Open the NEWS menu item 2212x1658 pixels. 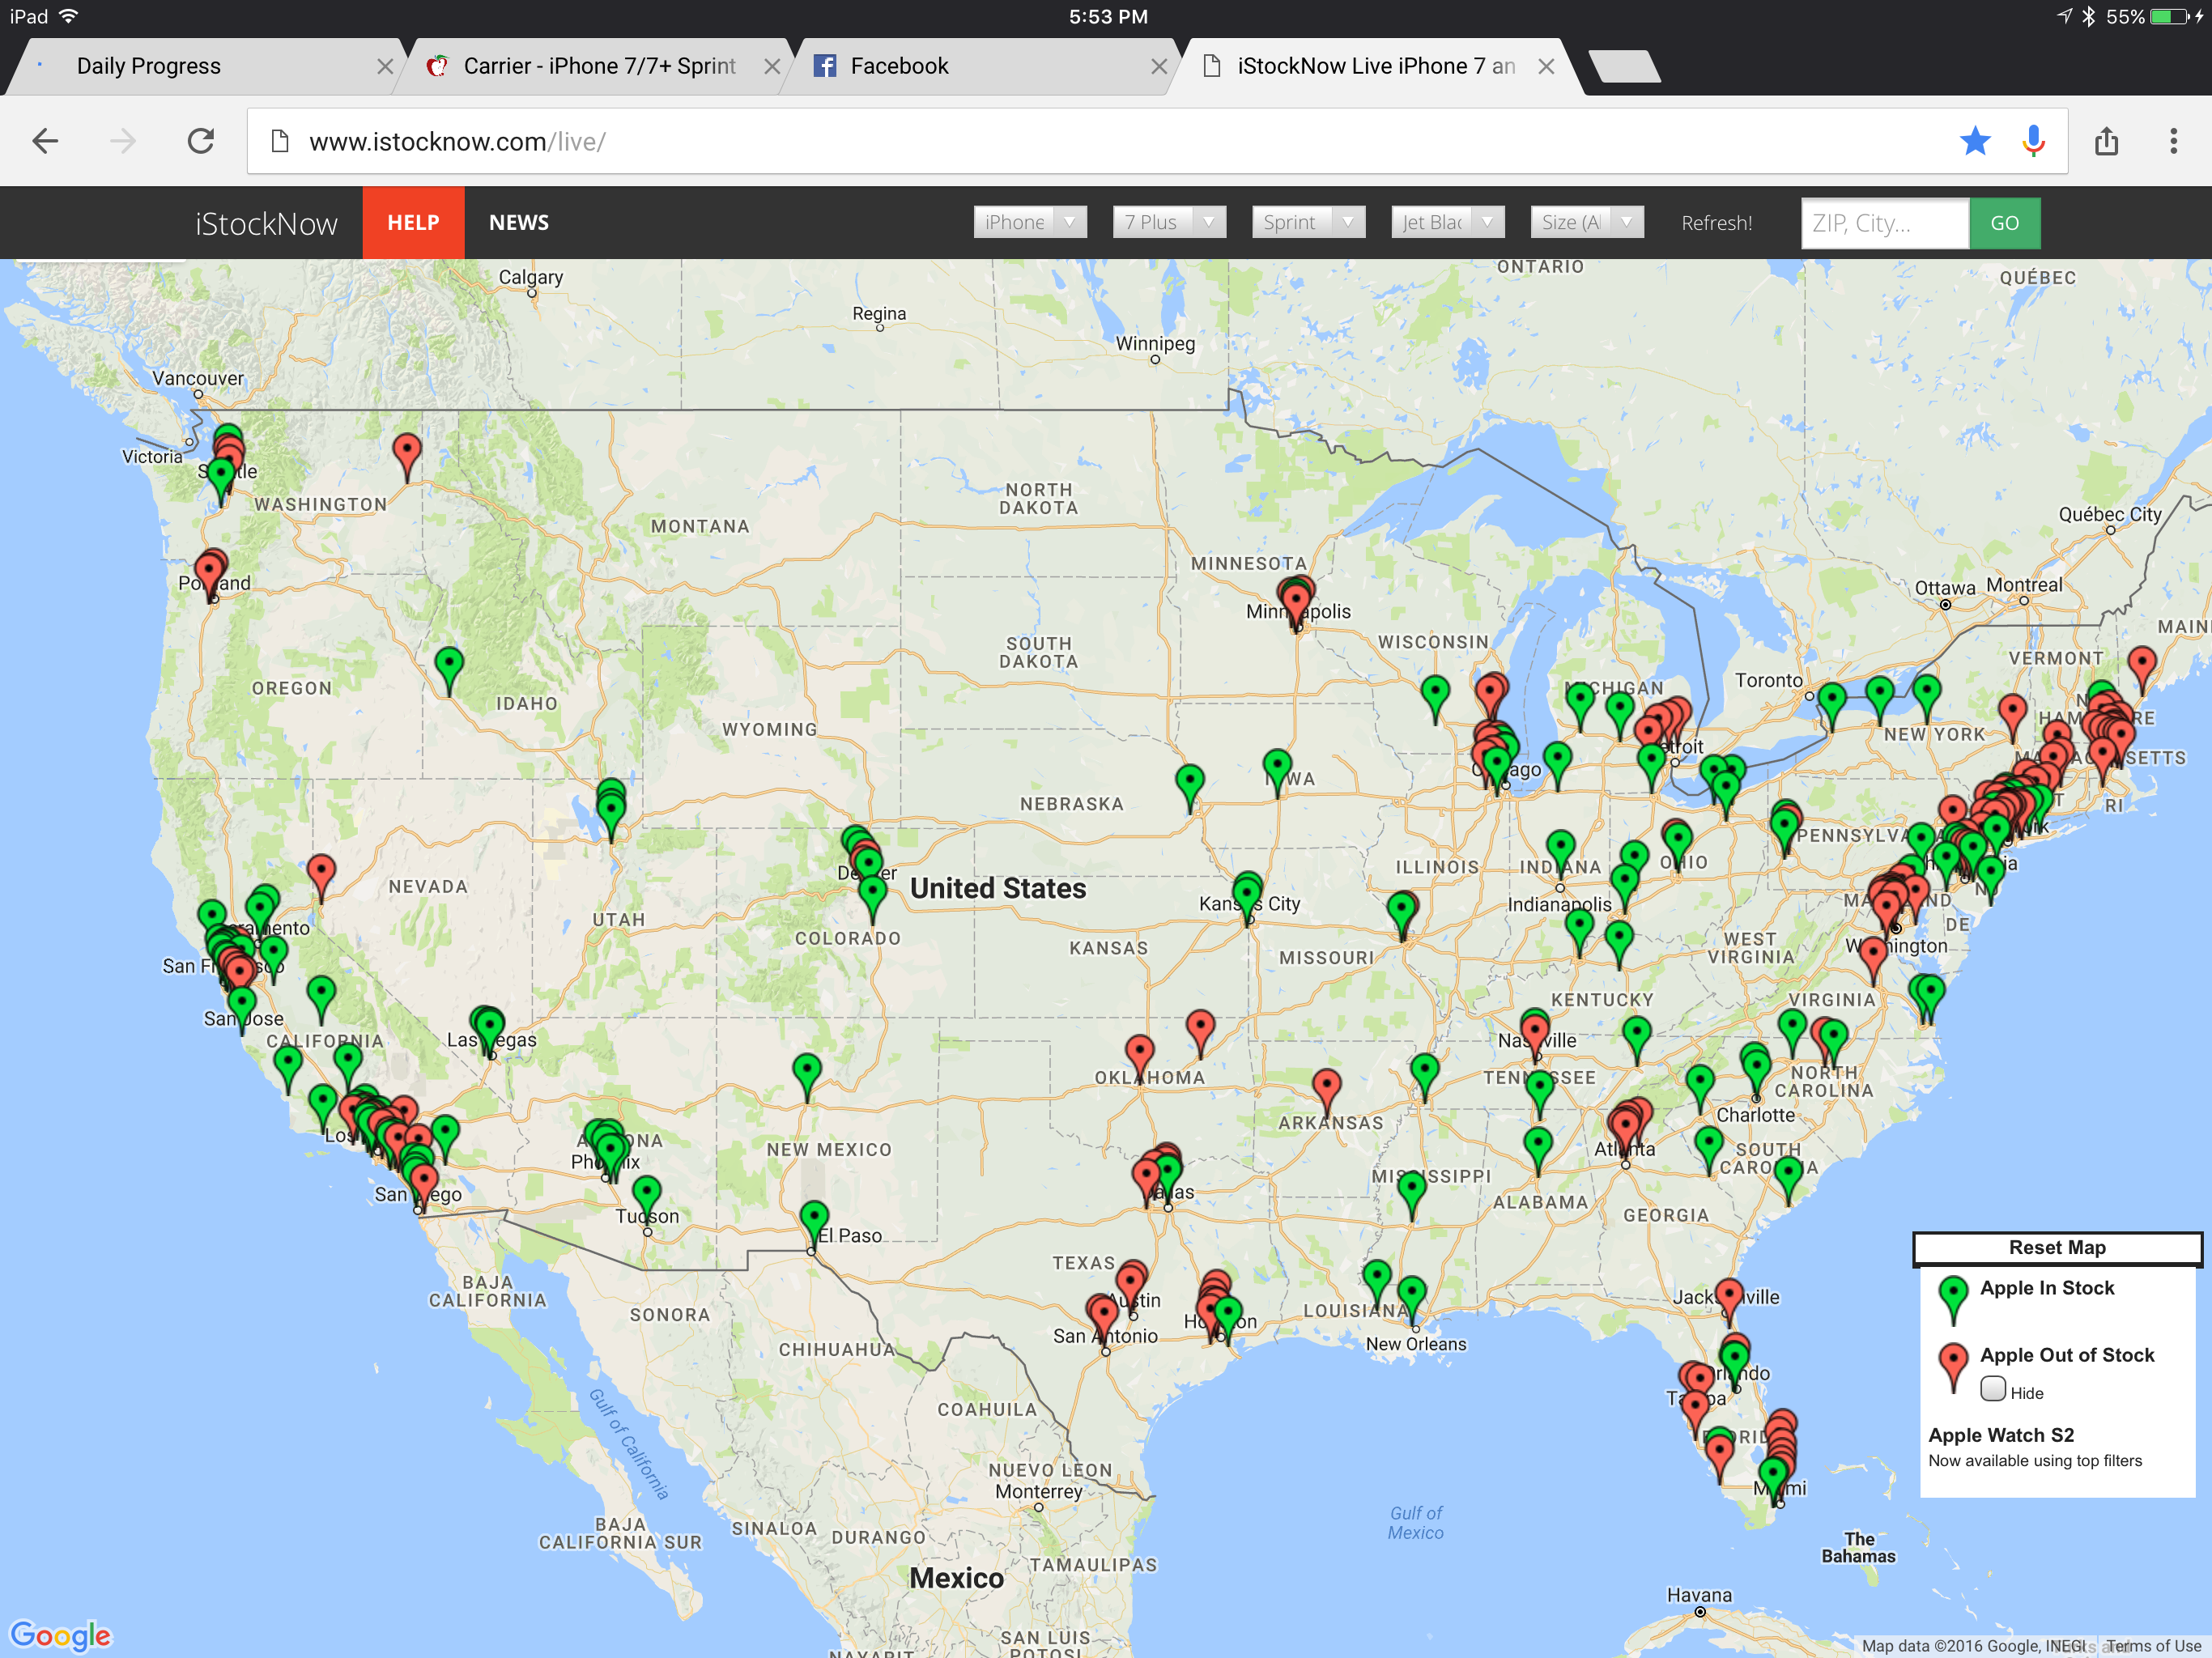[x=518, y=222]
